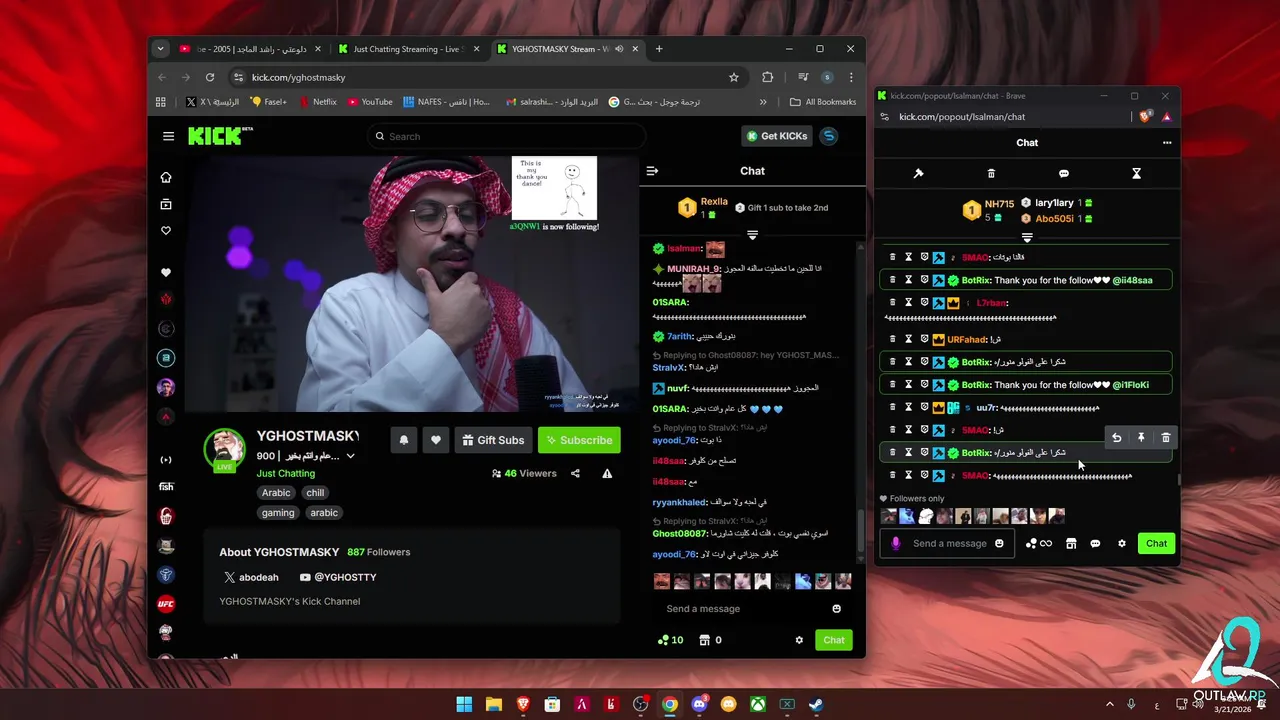The width and height of the screenshot is (1280, 720).
Task: Expand the stream title chevron
Action: (350, 456)
